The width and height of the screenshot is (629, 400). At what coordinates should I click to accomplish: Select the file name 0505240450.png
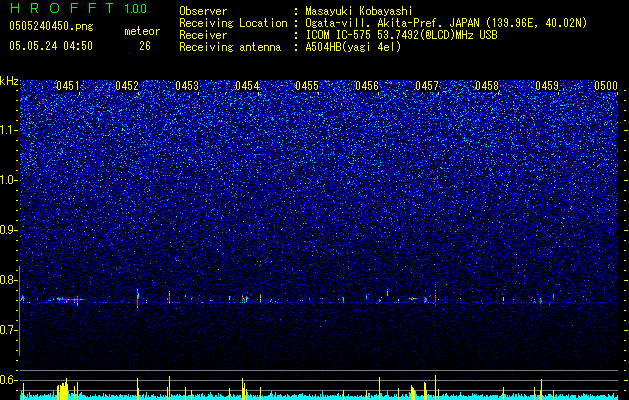pyautogui.click(x=51, y=26)
